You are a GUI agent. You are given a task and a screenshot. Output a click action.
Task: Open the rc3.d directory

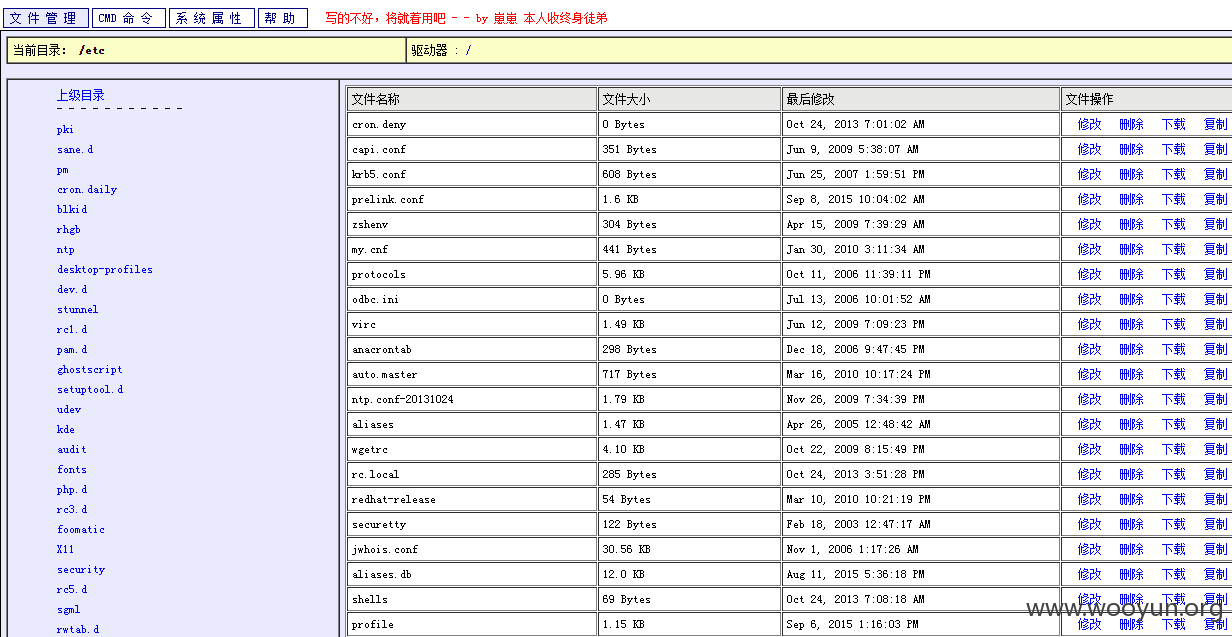point(72,510)
